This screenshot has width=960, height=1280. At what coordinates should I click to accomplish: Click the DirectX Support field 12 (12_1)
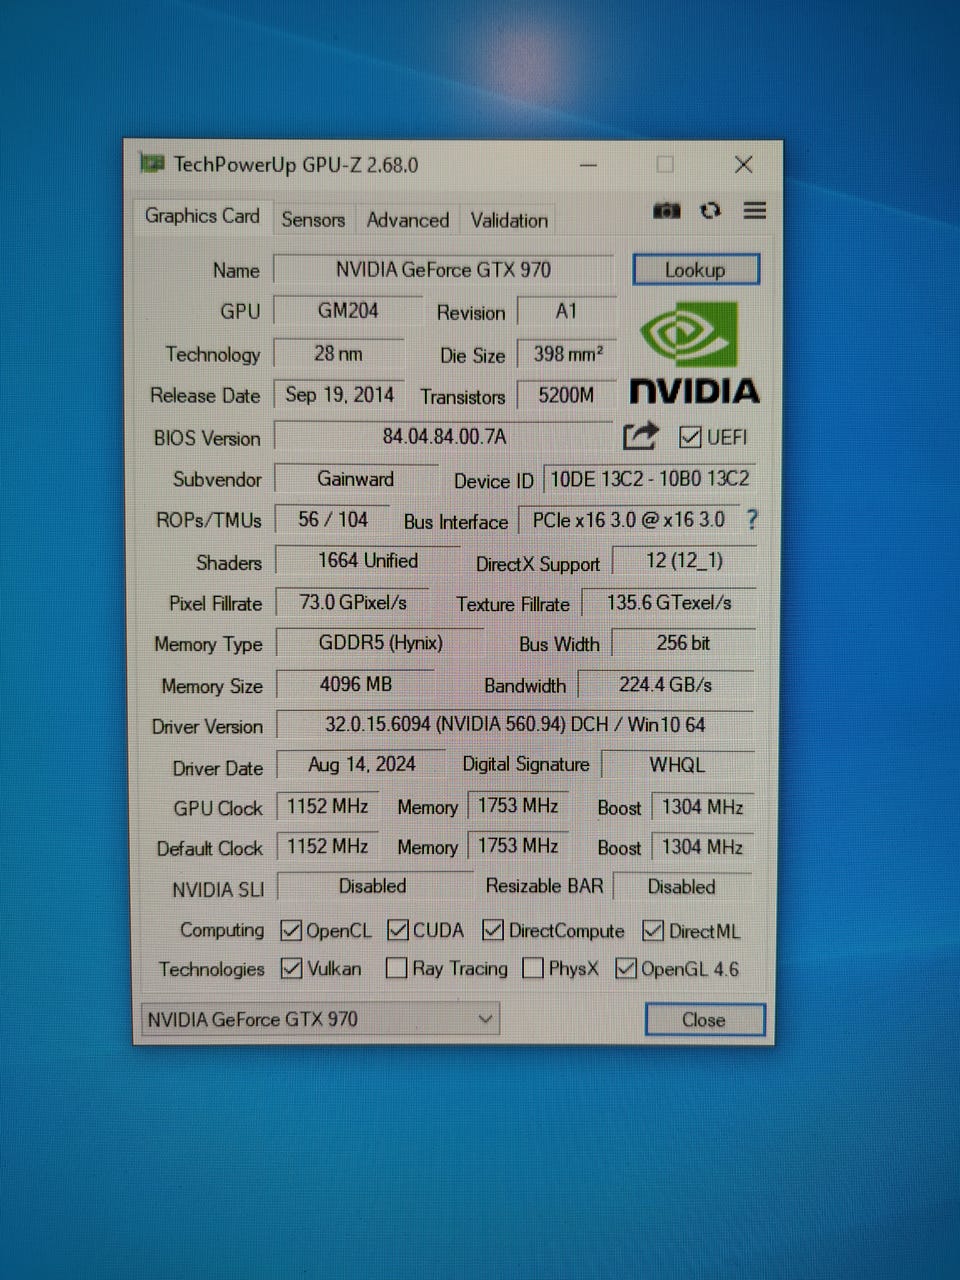click(684, 560)
